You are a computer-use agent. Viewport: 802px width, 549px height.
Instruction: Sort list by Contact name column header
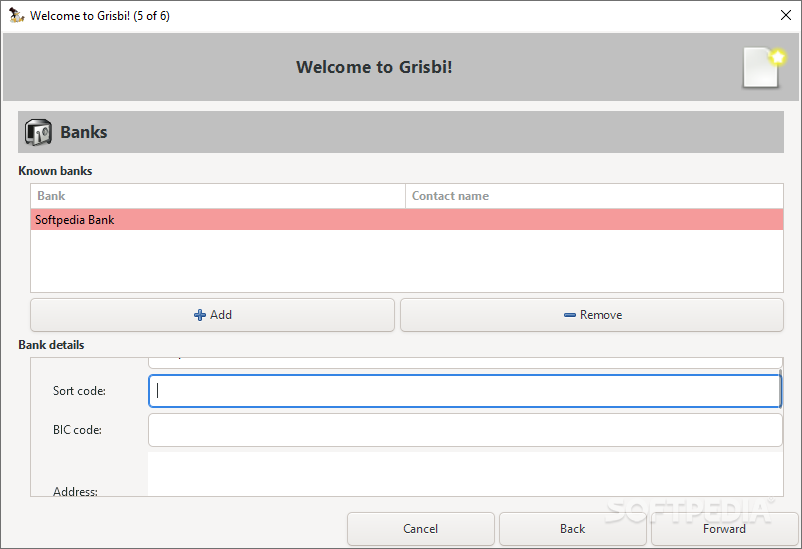click(x=594, y=196)
